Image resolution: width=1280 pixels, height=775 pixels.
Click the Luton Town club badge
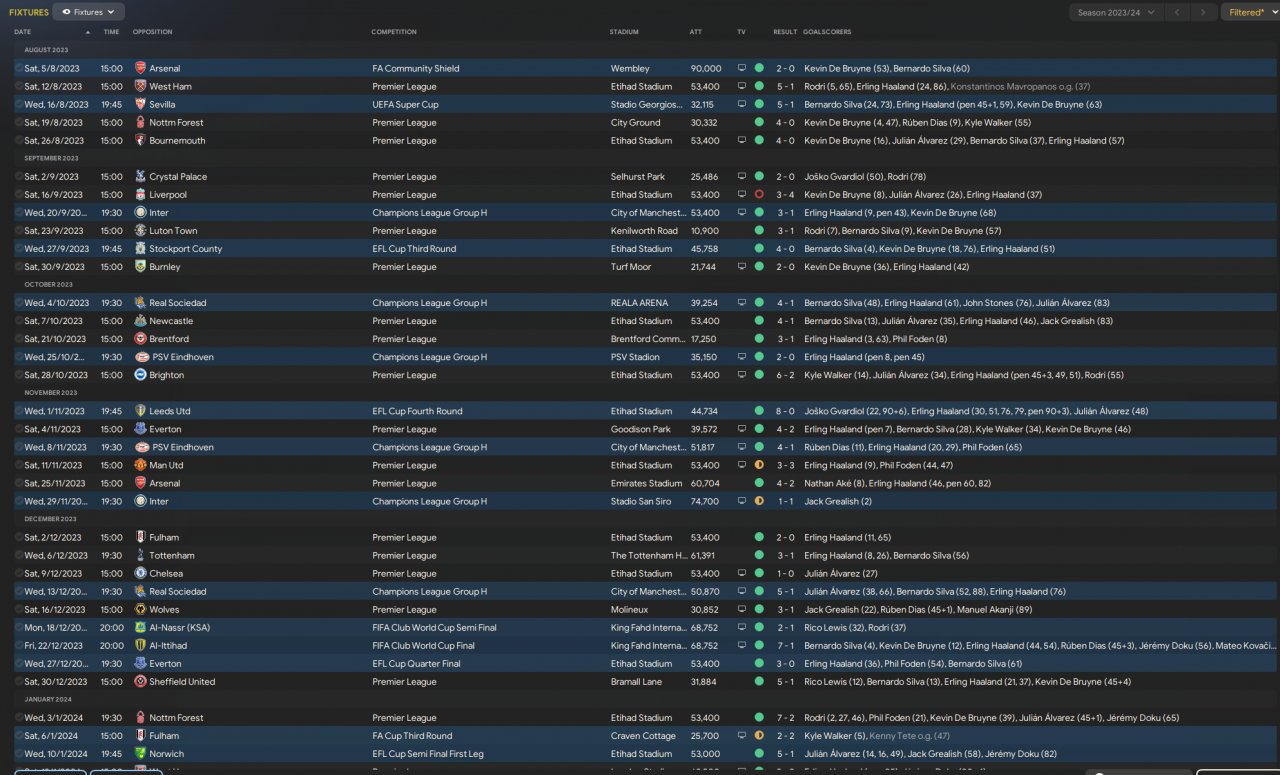(140, 231)
